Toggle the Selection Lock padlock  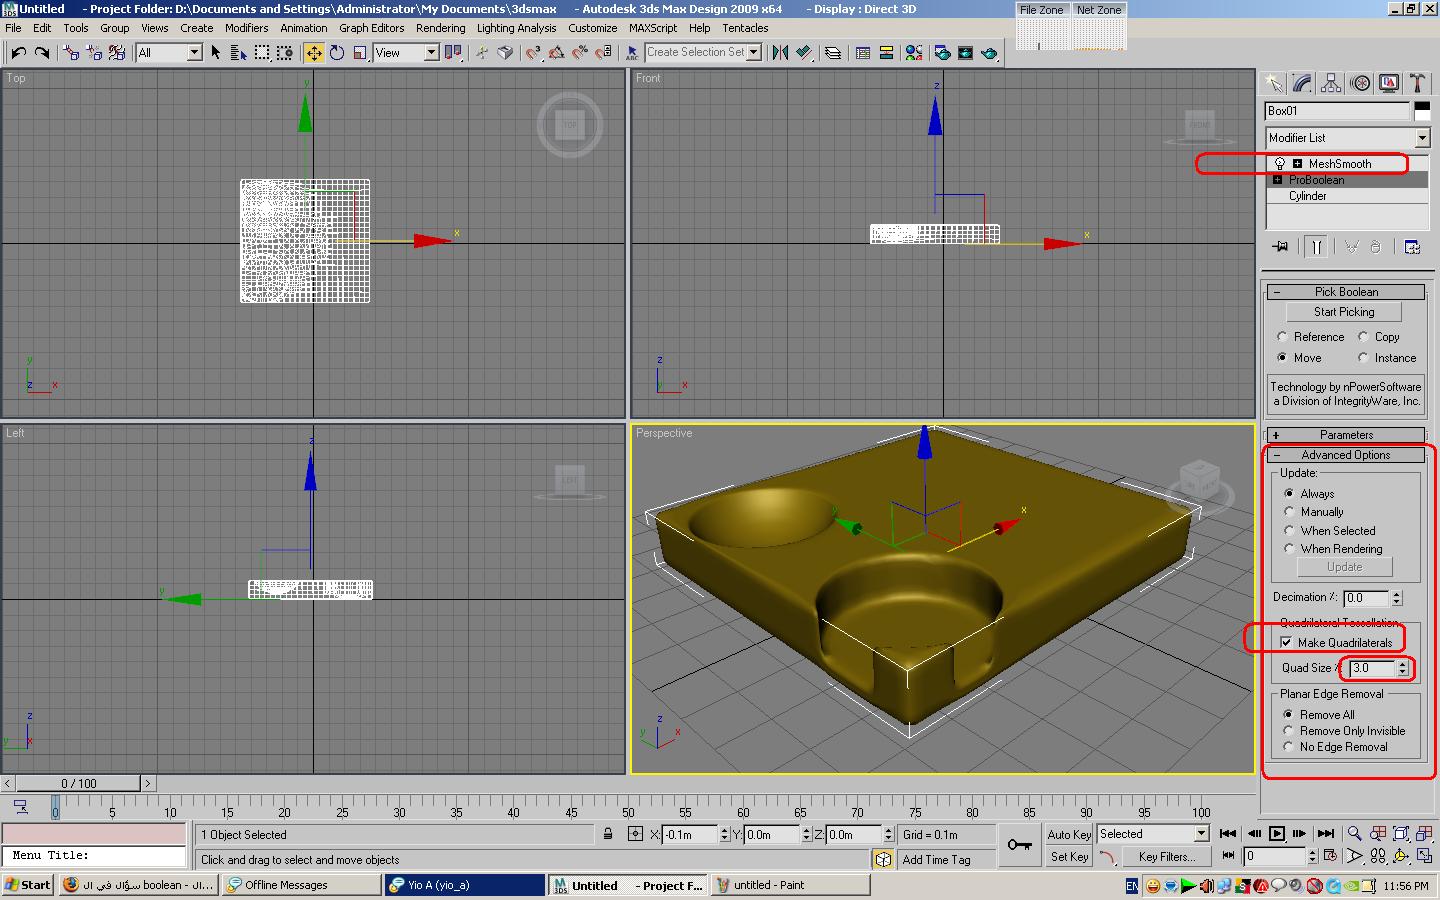(x=608, y=834)
